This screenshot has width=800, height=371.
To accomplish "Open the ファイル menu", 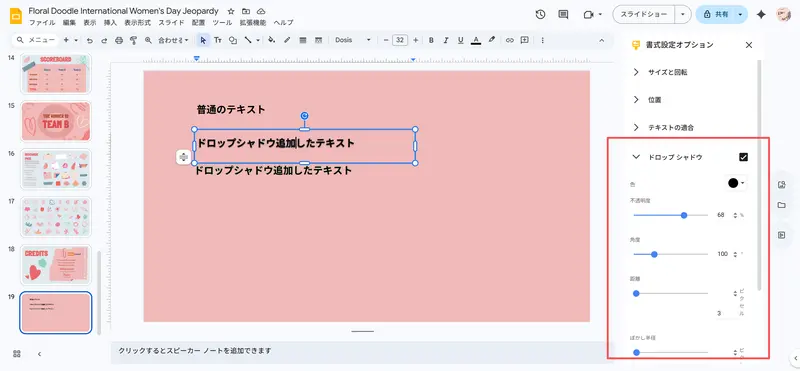I will coord(42,23).
